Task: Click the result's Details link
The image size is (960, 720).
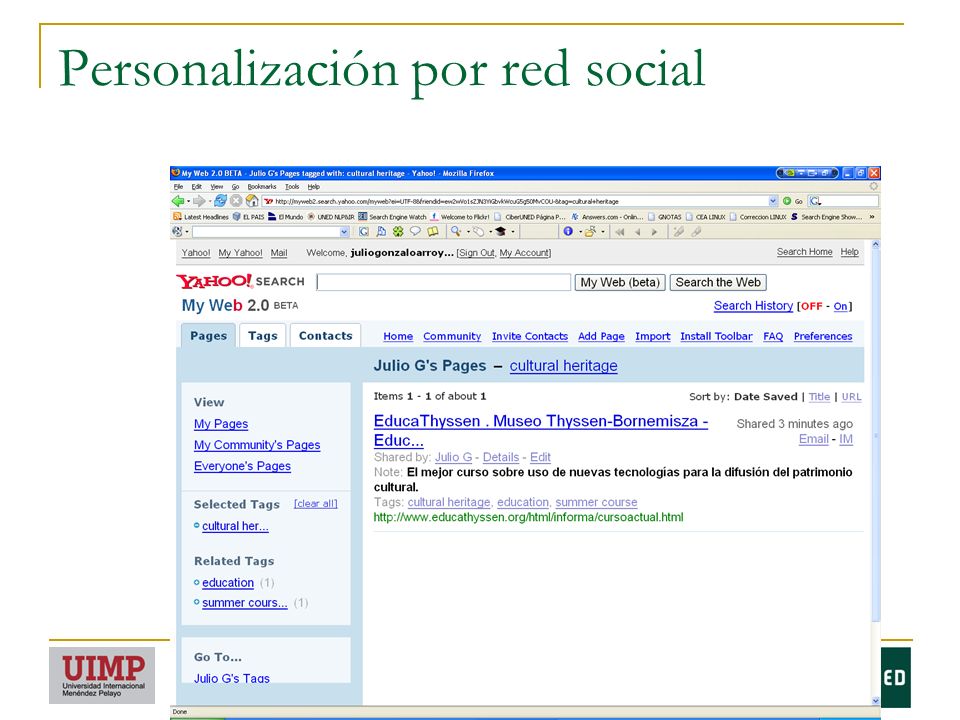Action: click(x=501, y=457)
